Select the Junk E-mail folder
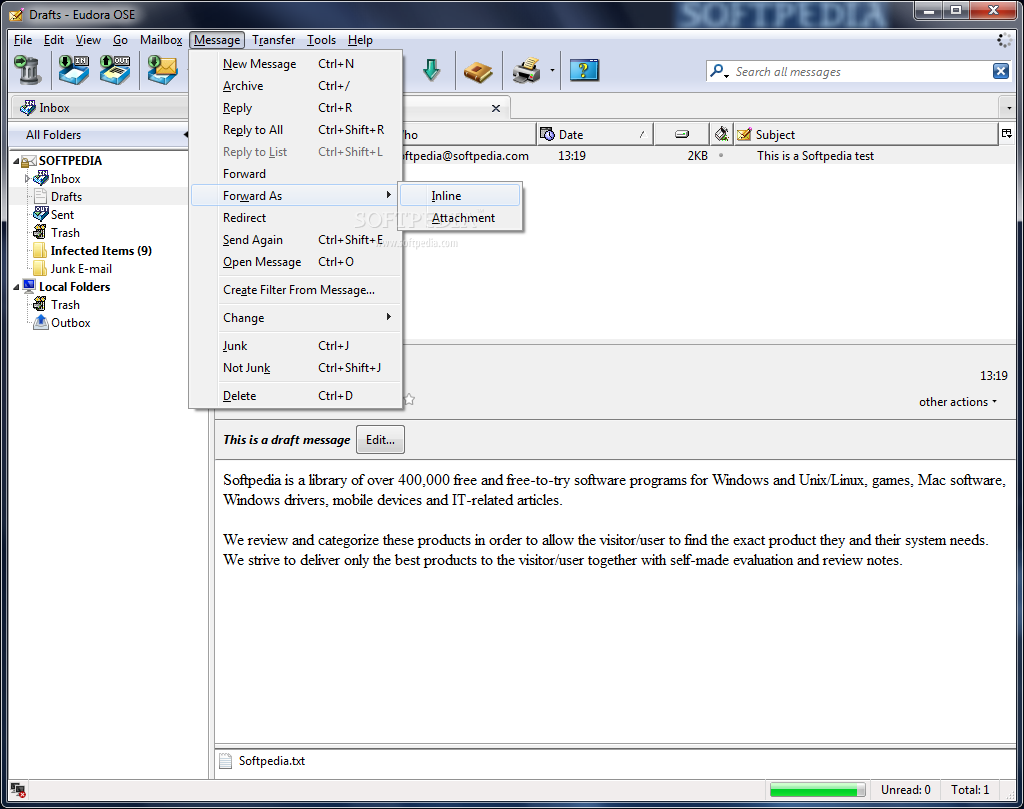This screenshot has width=1024, height=809. [81, 268]
